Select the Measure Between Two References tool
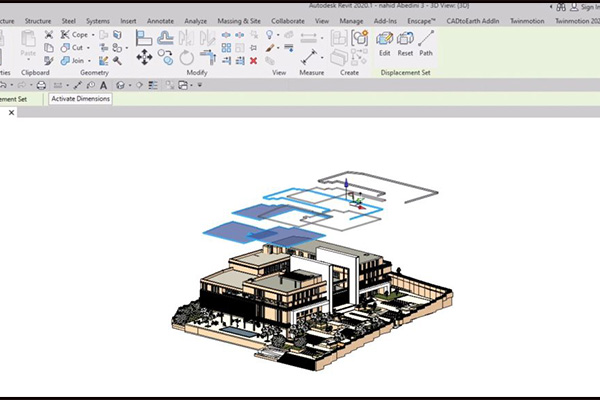This screenshot has height=400, width=600. click(309, 57)
